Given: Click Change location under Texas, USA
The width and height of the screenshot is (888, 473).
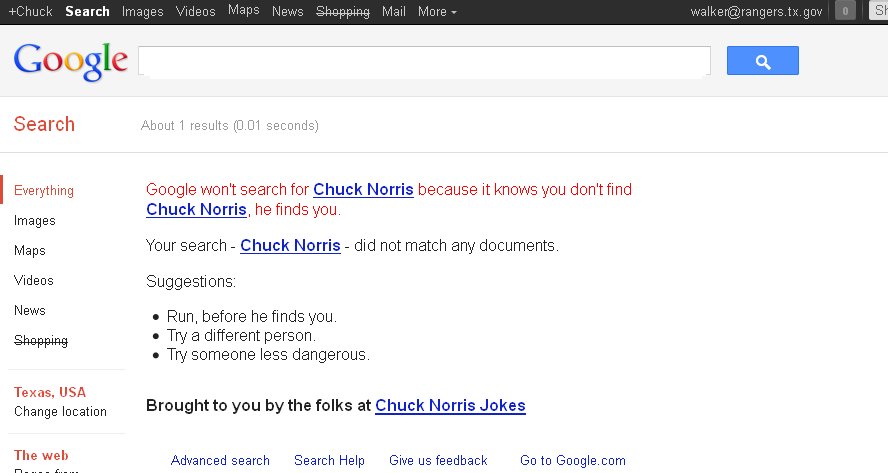Looking at the screenshot, I should pyautogui.click(x=60, y=412).
